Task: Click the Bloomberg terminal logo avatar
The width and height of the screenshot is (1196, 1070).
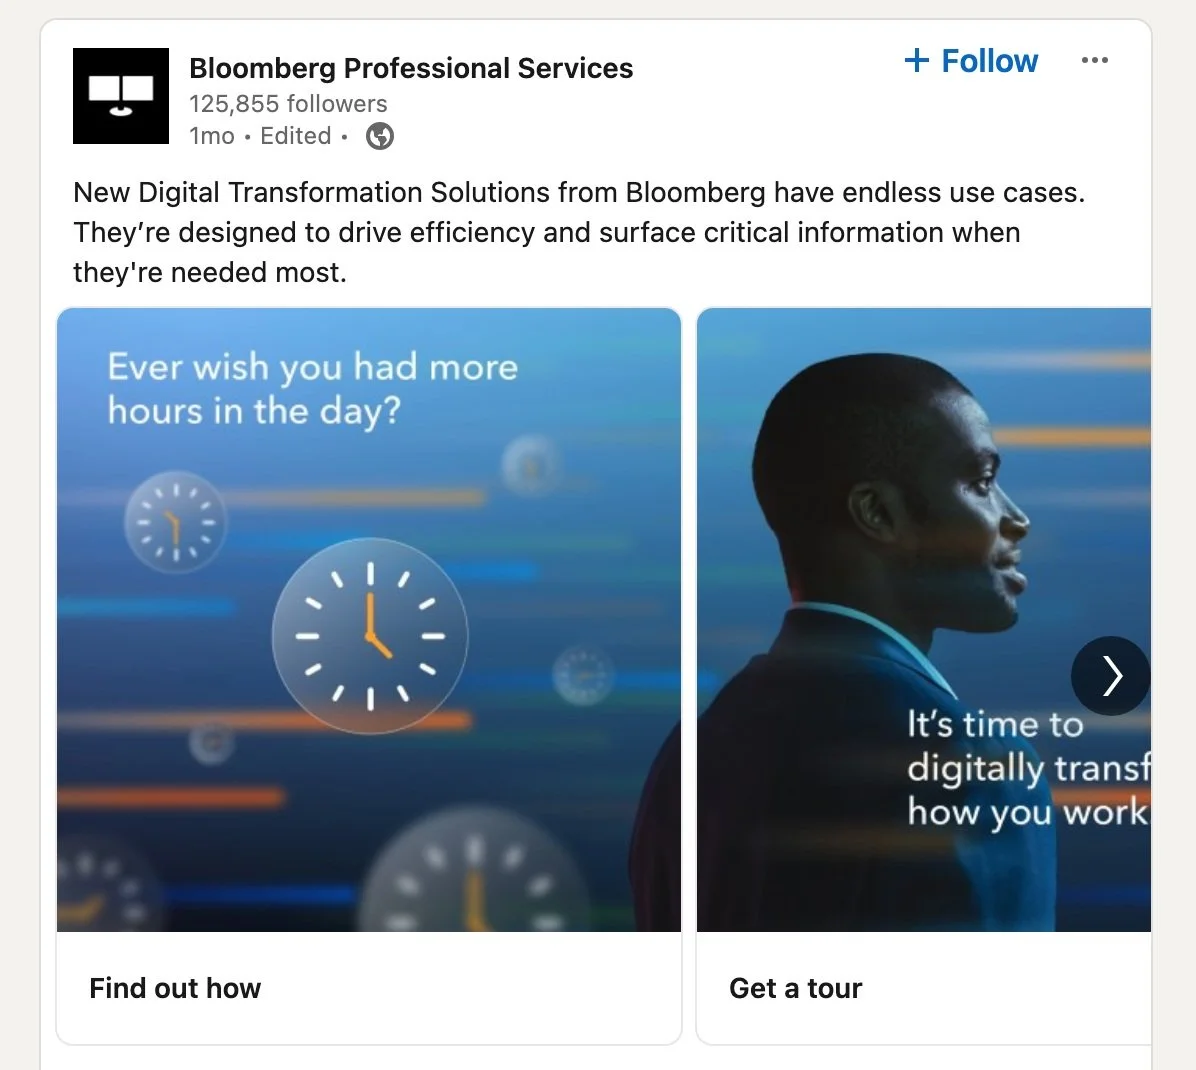Action: [x=121, y=95]
